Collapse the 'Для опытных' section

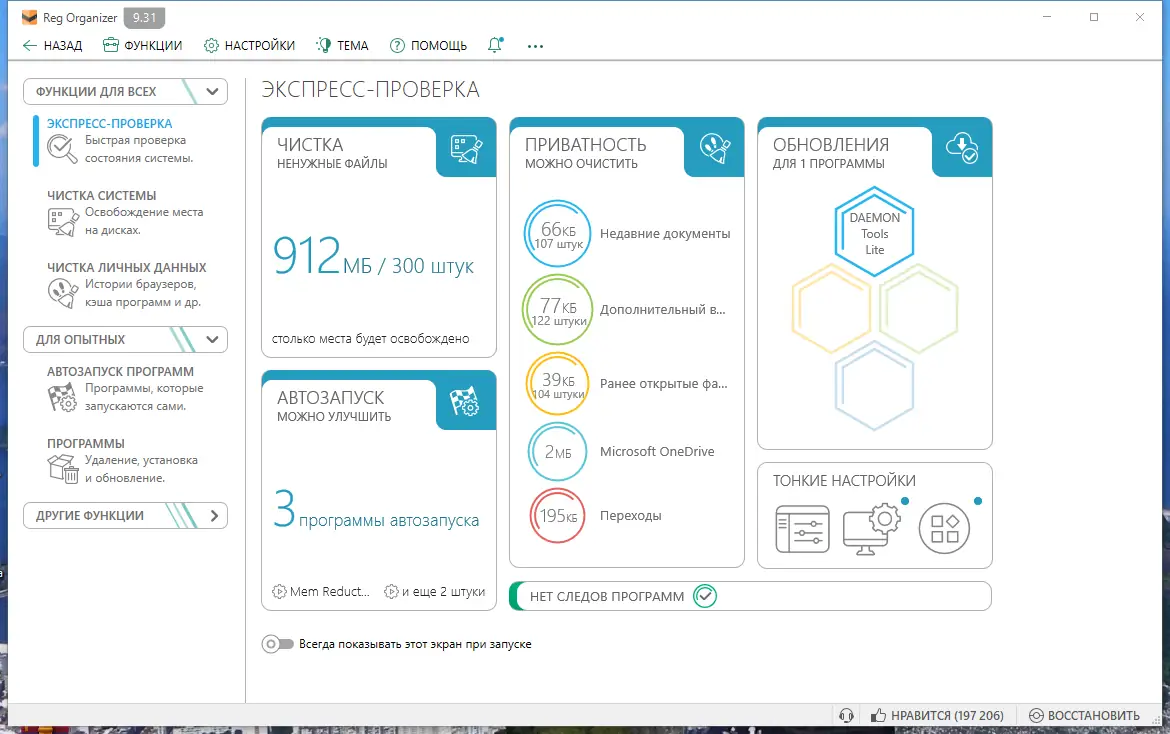point(211,339)
